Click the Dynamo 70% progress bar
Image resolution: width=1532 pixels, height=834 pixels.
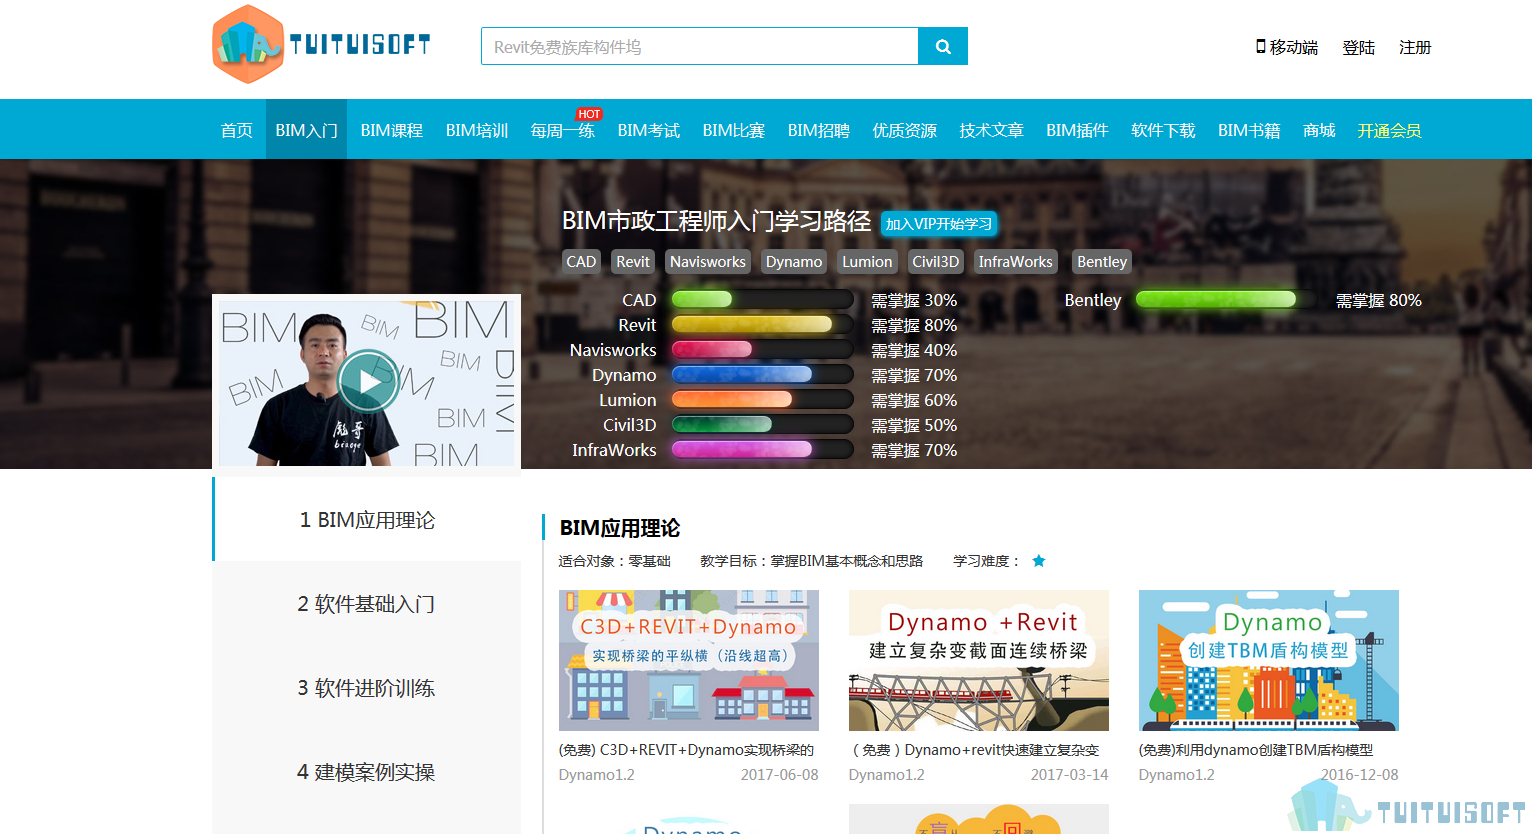763,374
